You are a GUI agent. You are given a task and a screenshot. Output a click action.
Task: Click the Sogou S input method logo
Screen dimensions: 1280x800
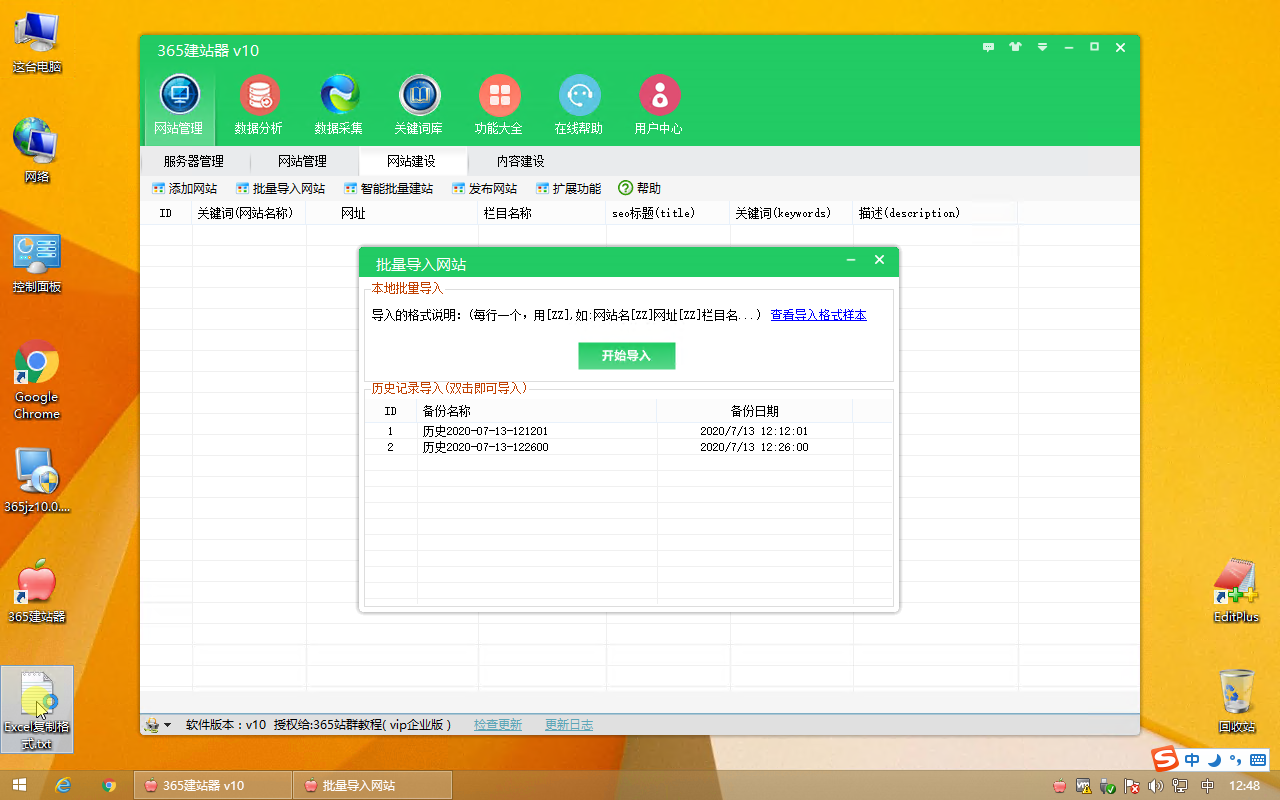tap(1165, 759)
